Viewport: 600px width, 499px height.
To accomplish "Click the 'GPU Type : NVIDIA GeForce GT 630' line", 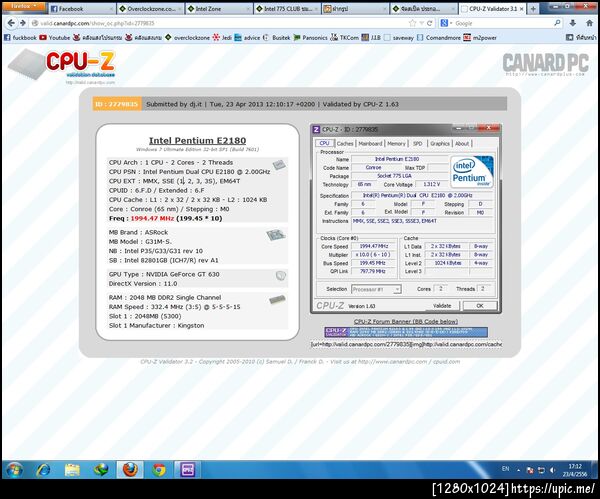I will [164, 274].
